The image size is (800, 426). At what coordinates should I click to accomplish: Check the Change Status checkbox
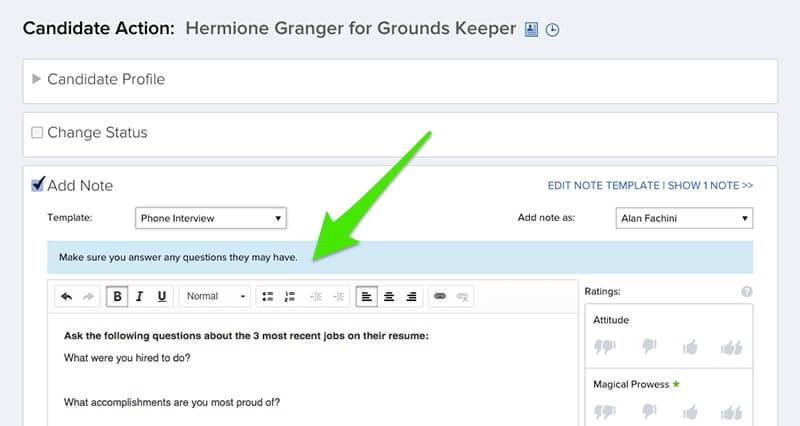pos(37,133)
